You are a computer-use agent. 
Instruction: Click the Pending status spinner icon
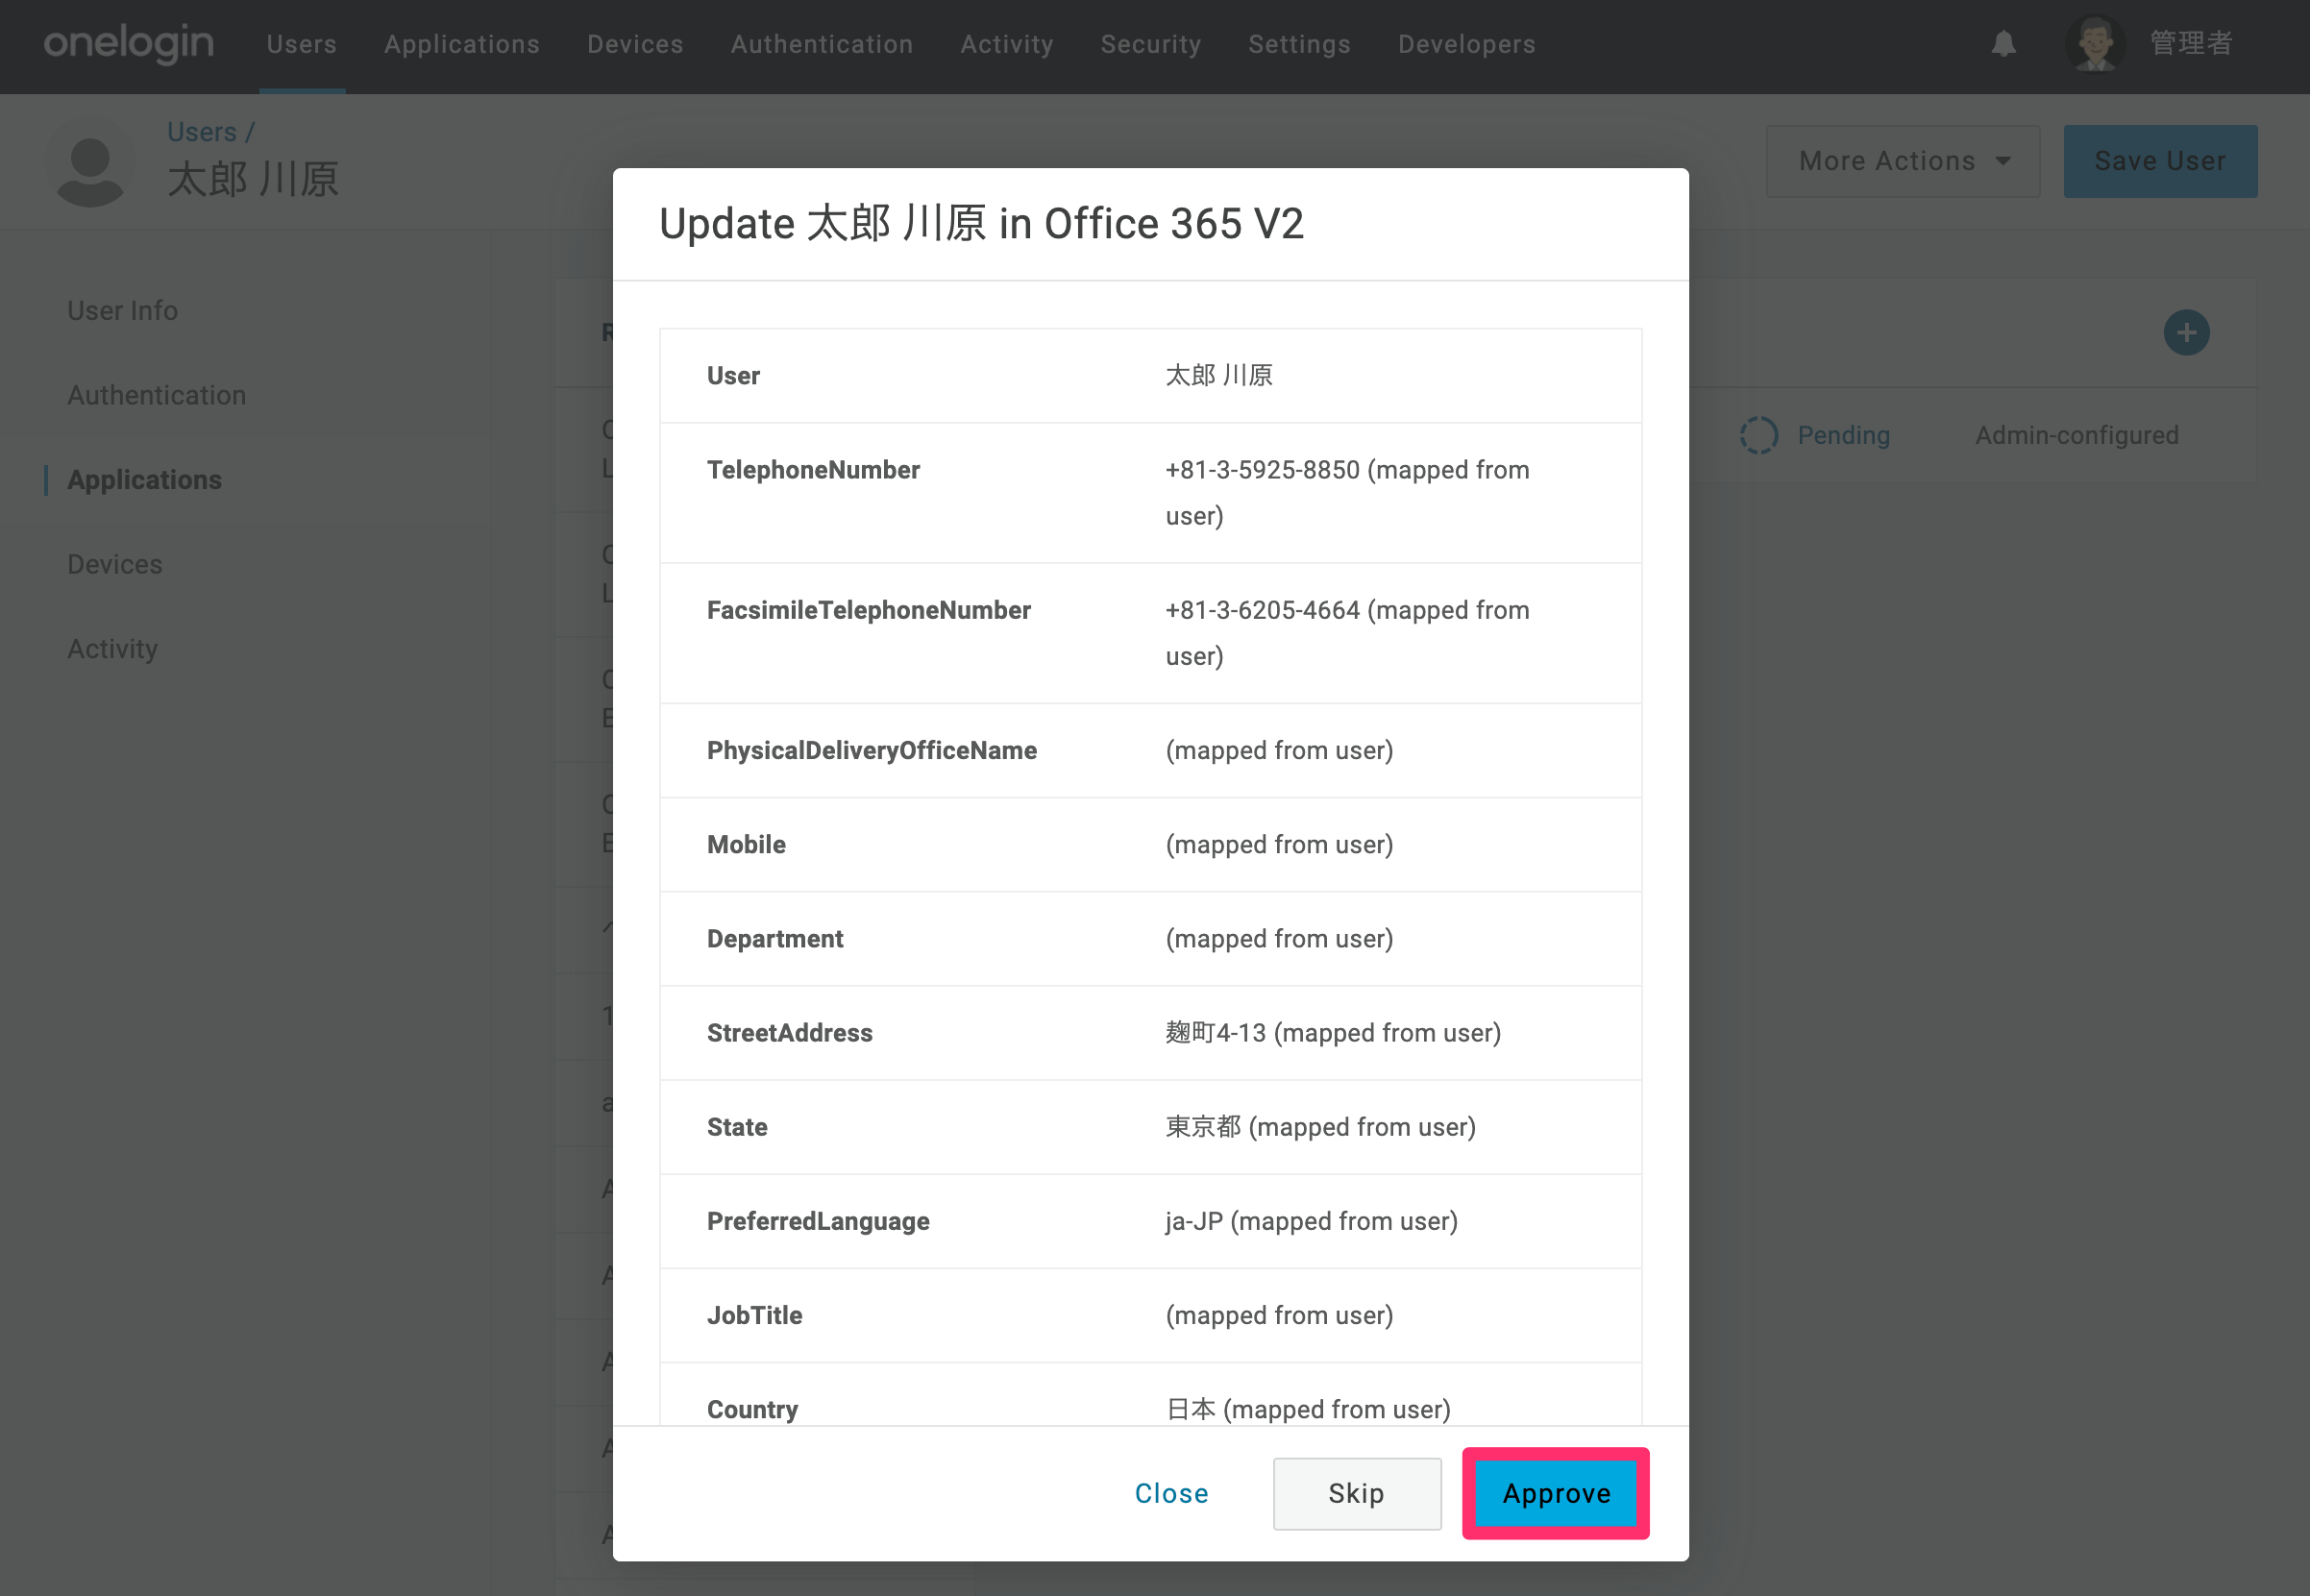tap(1758, 435)
